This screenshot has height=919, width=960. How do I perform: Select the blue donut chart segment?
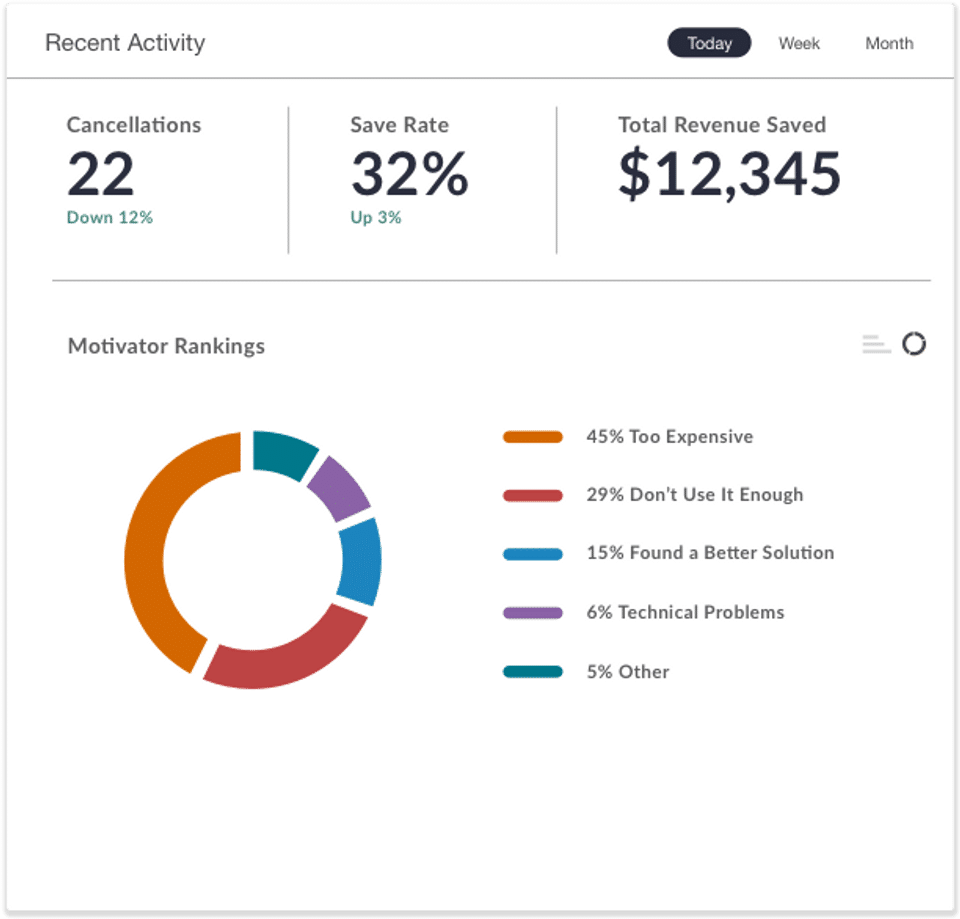coord(360,561)
